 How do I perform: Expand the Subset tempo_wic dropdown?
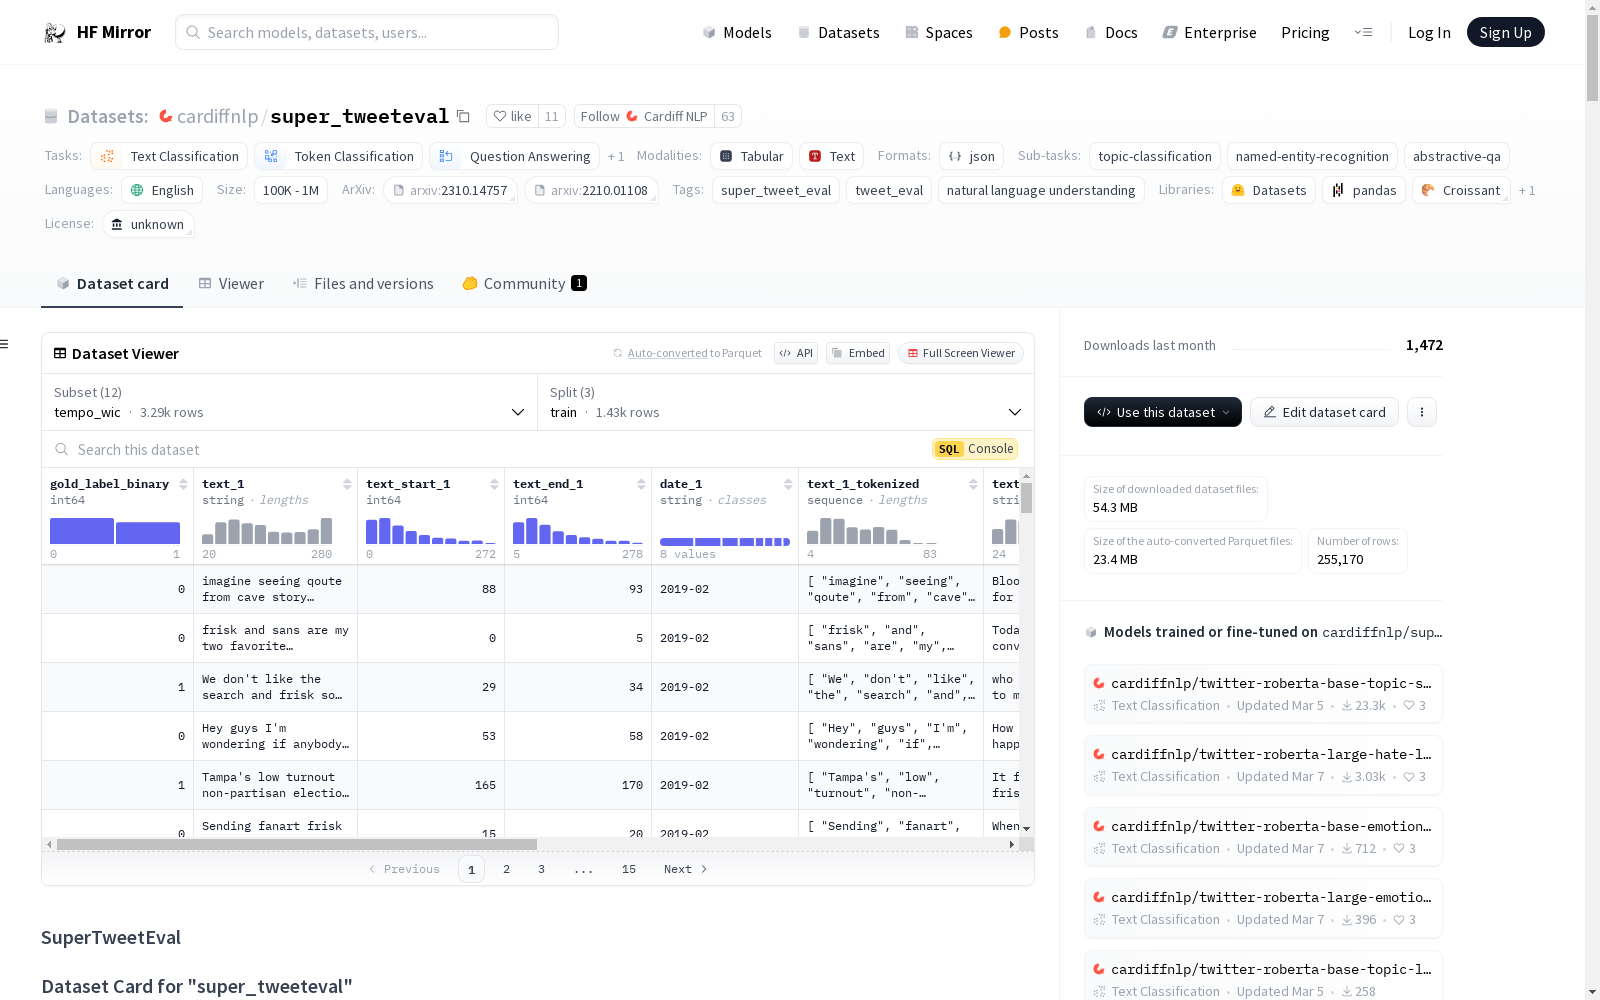coord(289,402)
